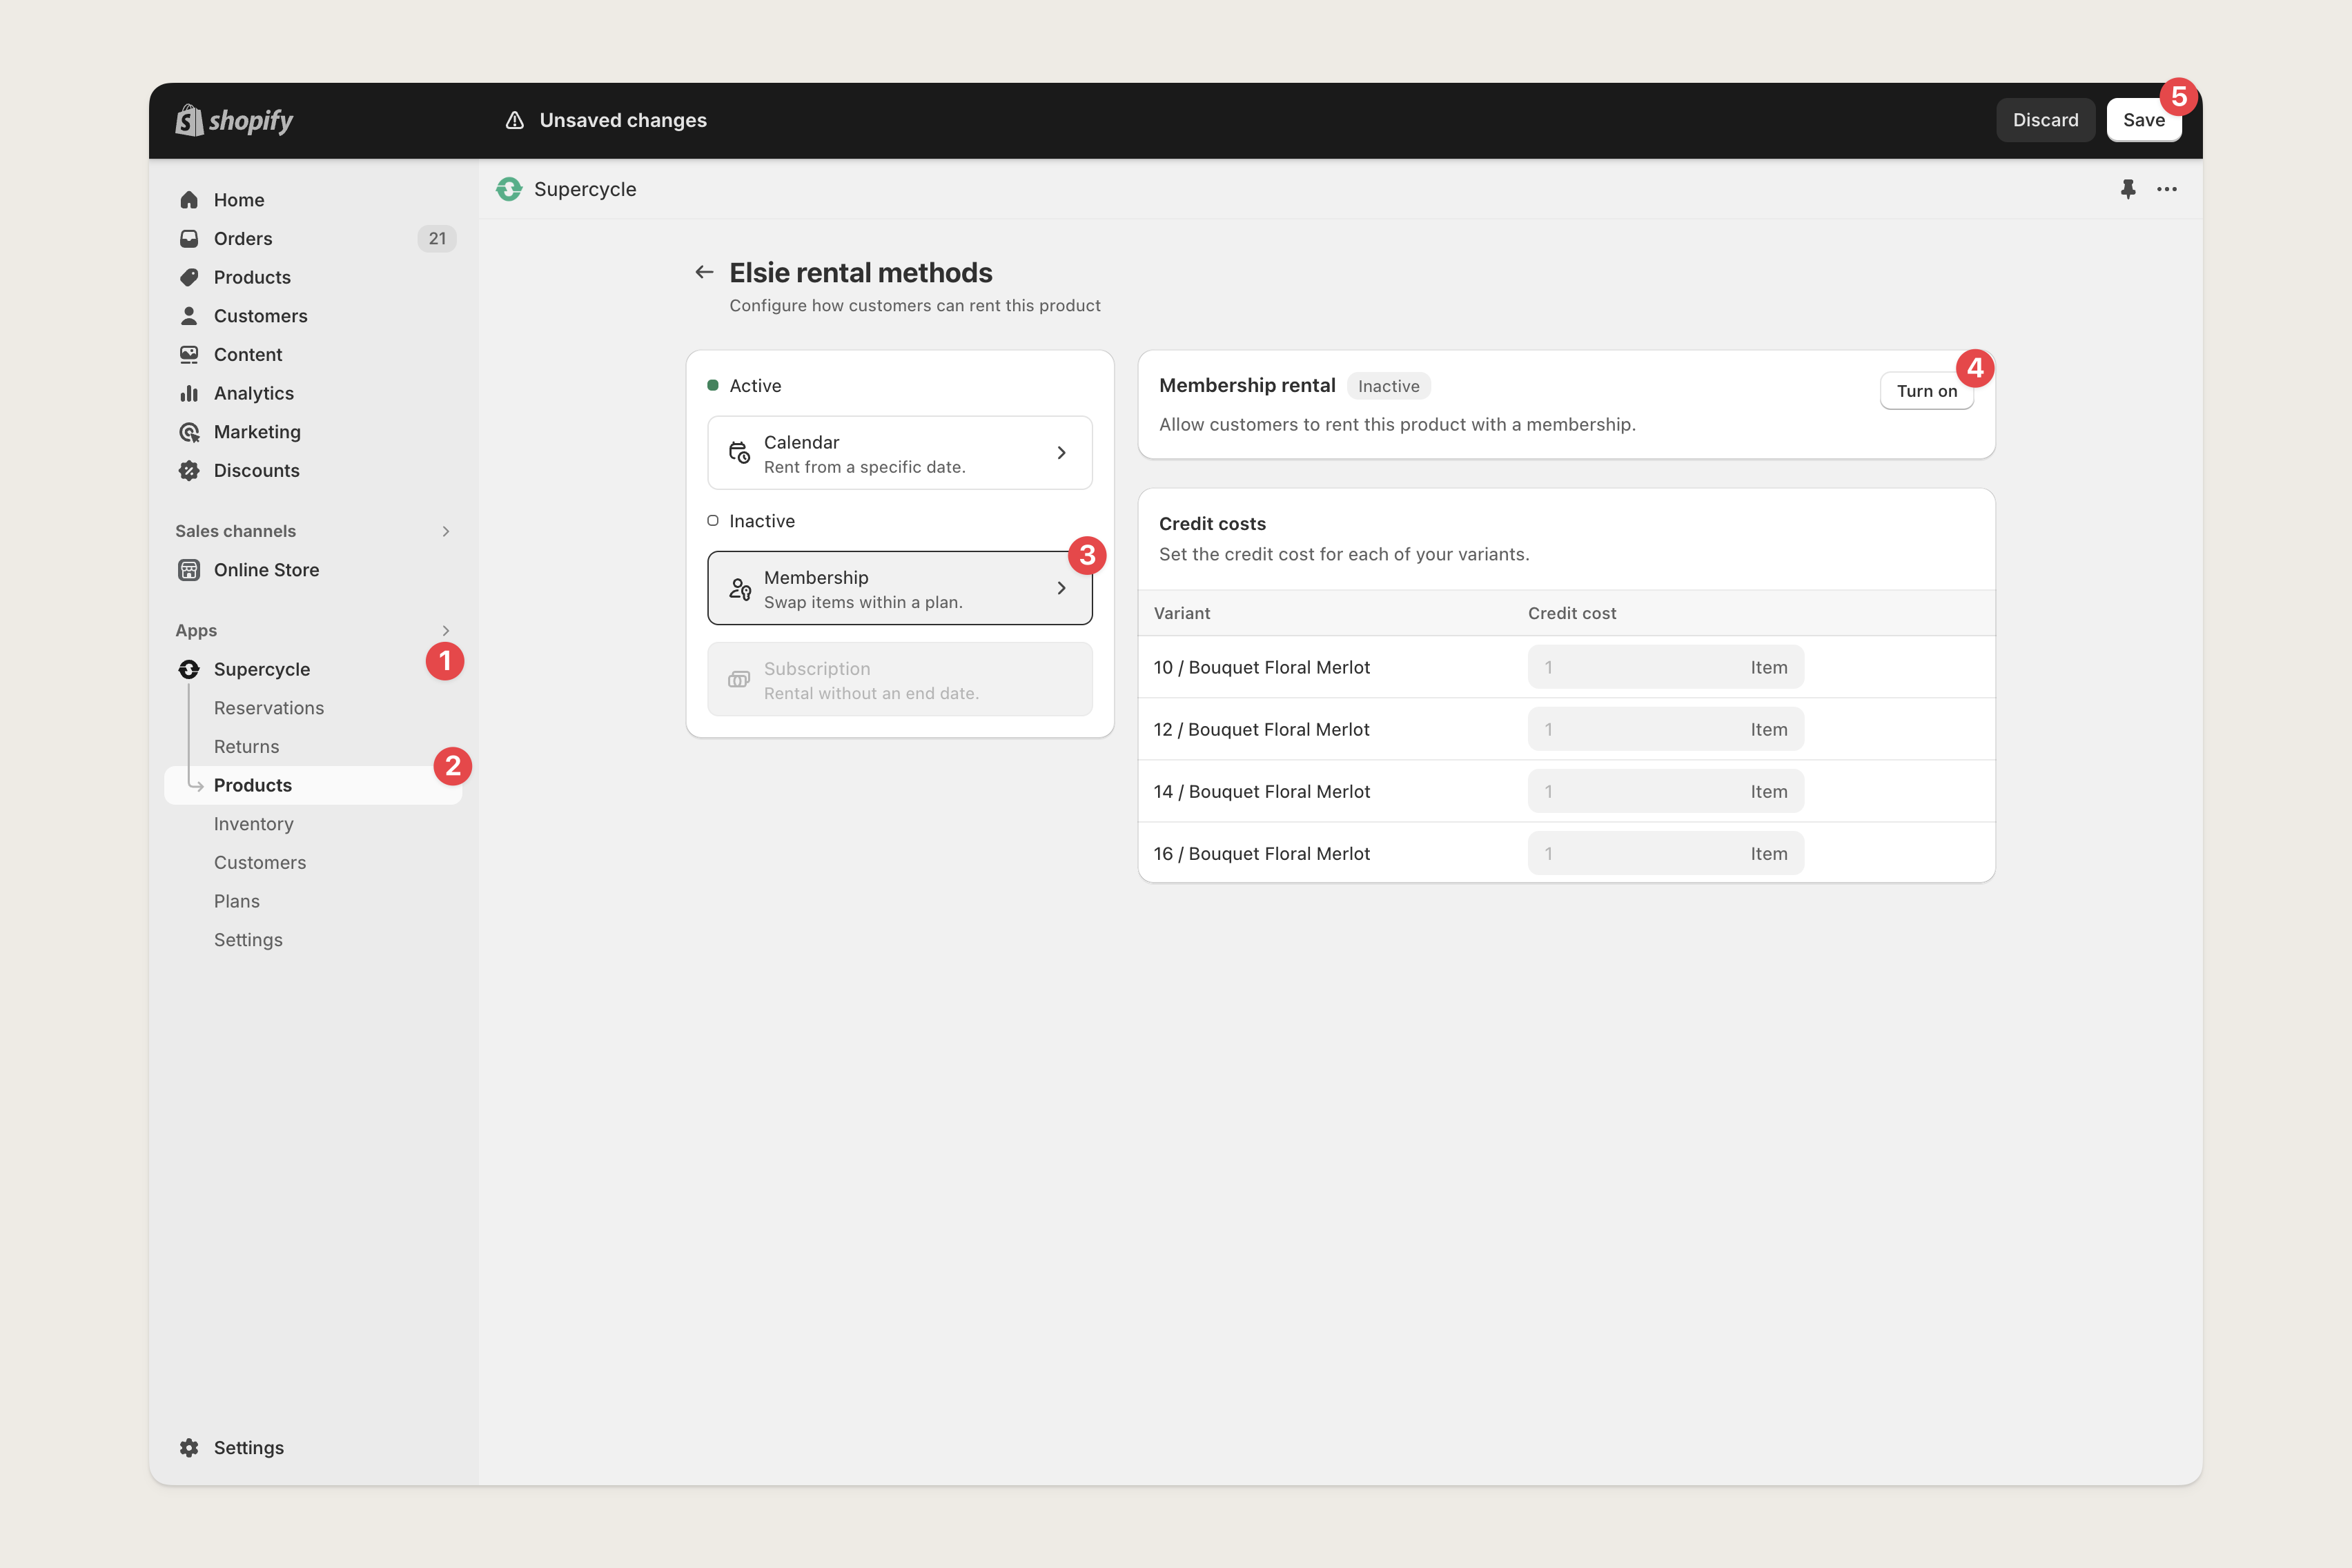
Task: Click the Variant column header
Action: coord(1181,613)
